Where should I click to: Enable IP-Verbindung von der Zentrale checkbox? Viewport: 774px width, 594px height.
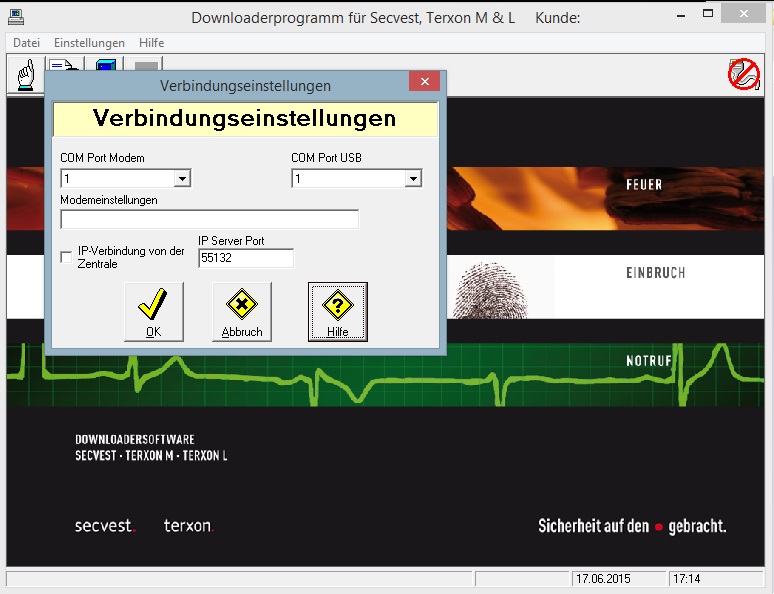click(x=67, y=258)
